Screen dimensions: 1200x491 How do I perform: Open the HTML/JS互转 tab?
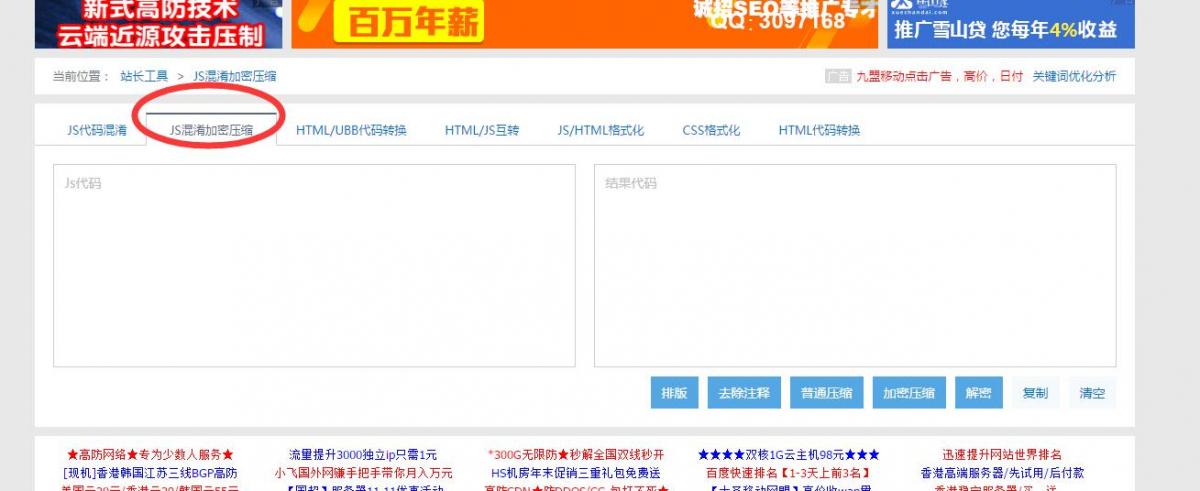click(x=482, y=130)
